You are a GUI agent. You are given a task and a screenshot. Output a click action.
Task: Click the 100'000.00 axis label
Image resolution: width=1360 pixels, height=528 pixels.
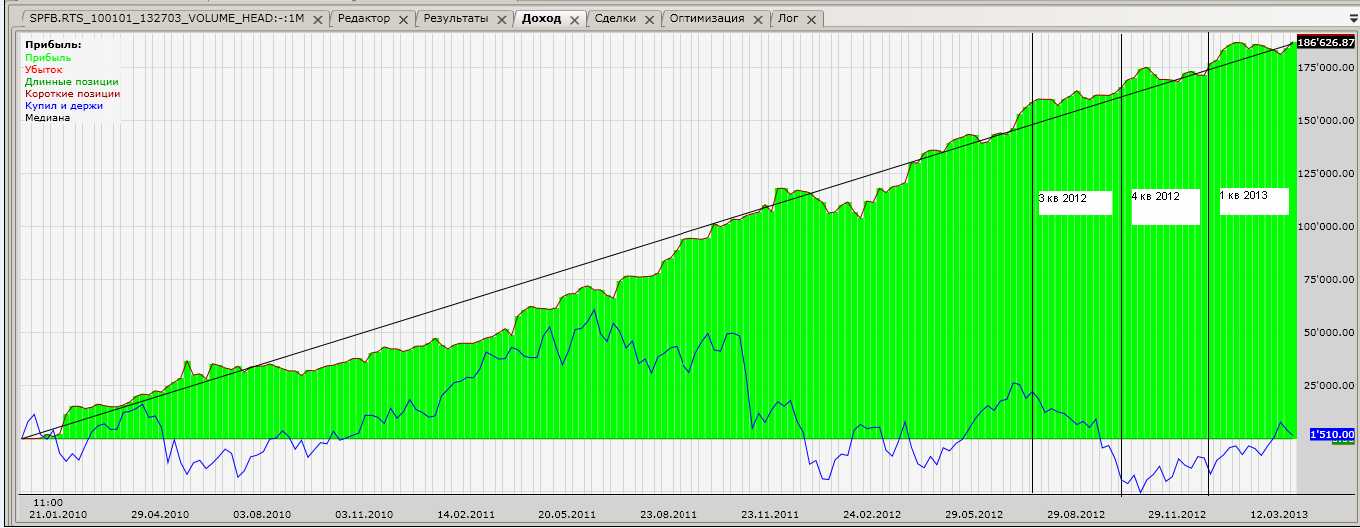point(1327,227)
